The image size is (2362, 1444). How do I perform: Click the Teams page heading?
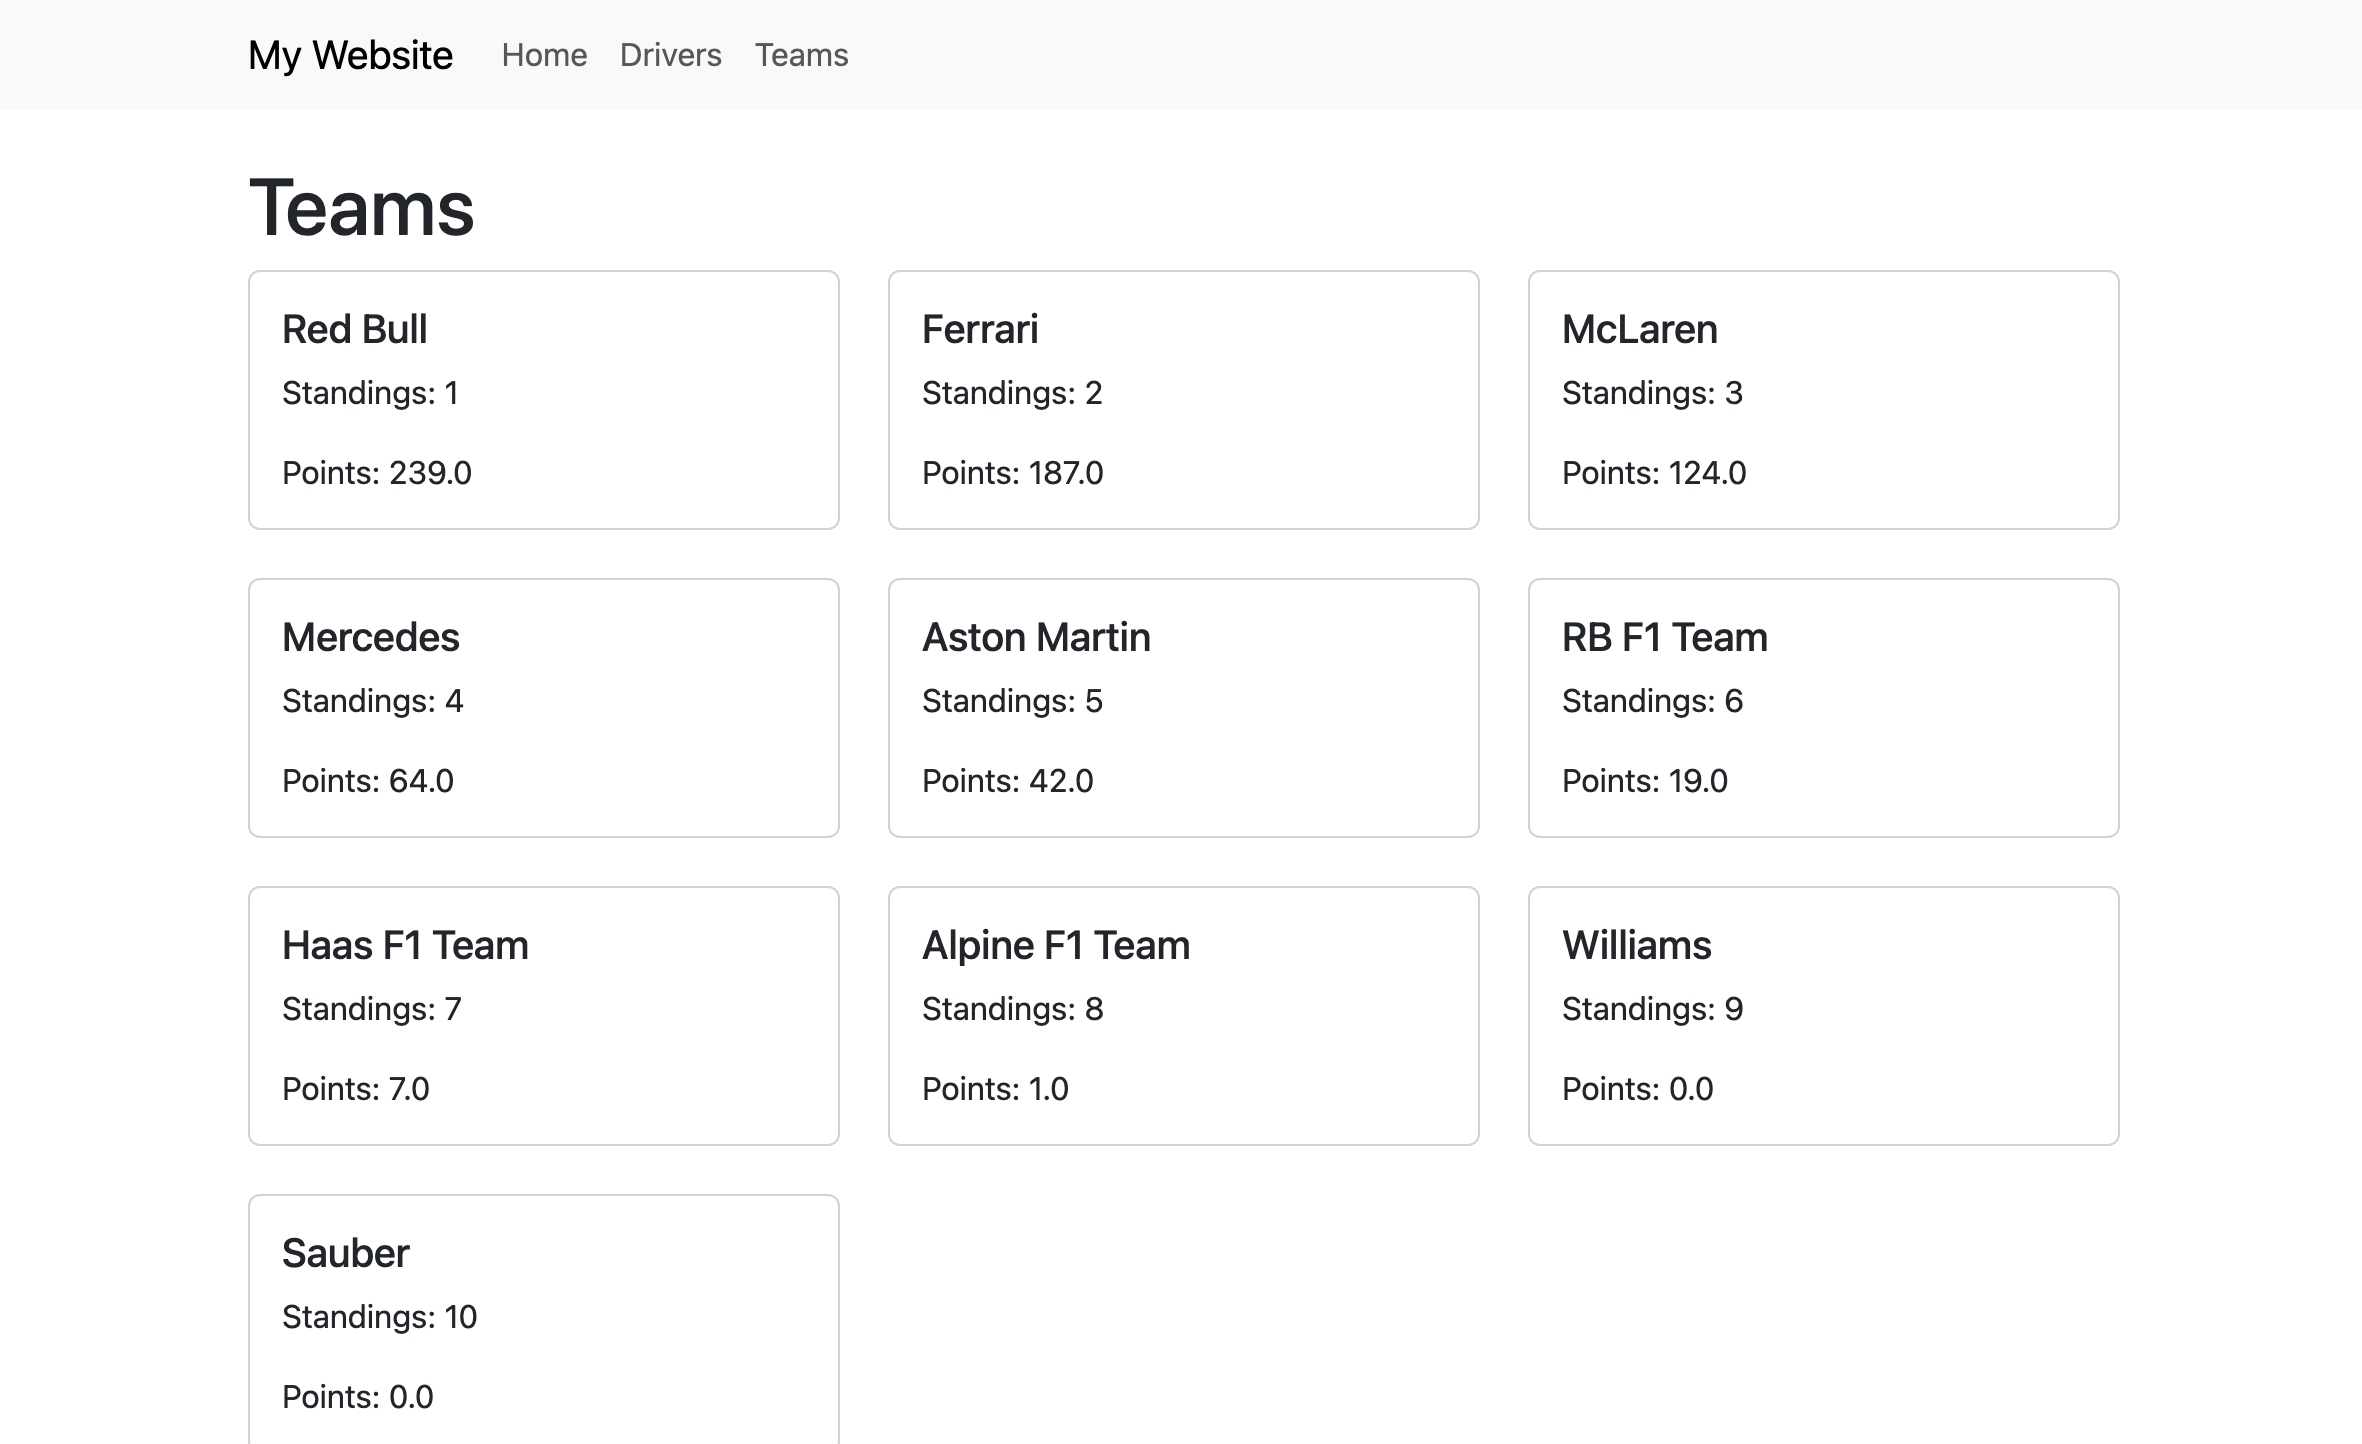point(361,208)
